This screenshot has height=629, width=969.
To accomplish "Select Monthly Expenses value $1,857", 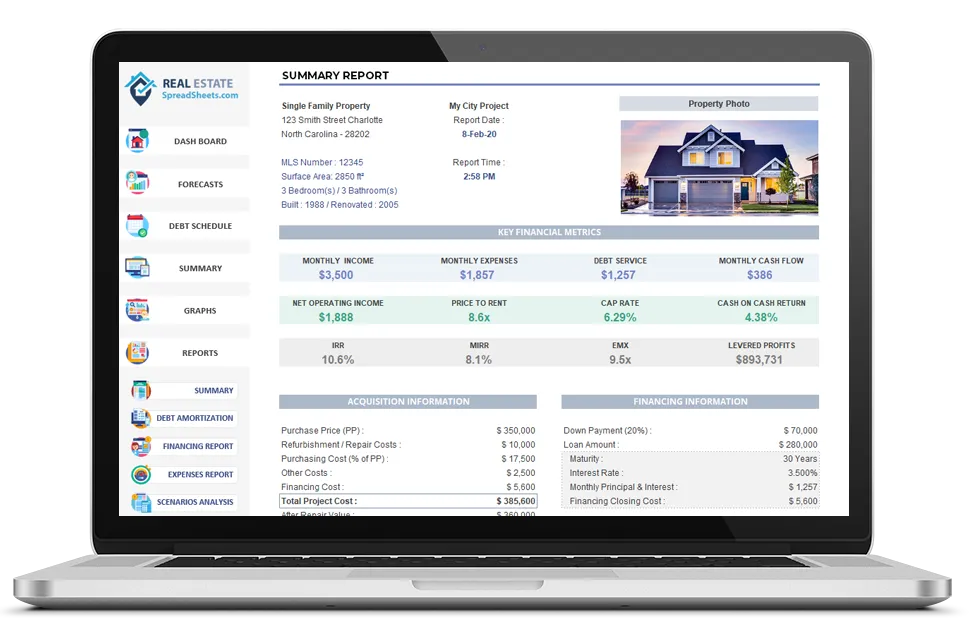I will (x=477, y=275).
